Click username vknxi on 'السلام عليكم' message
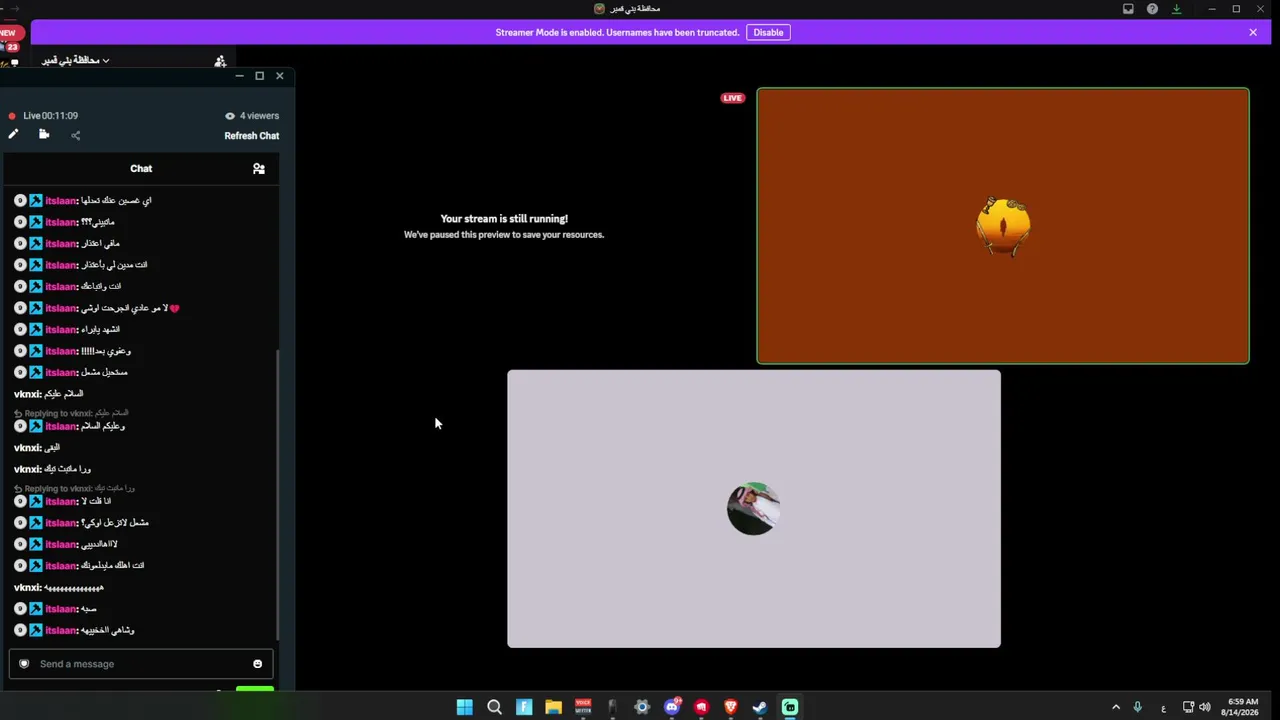The height and width of the screenshot is (720, 1280). [27, 394]
